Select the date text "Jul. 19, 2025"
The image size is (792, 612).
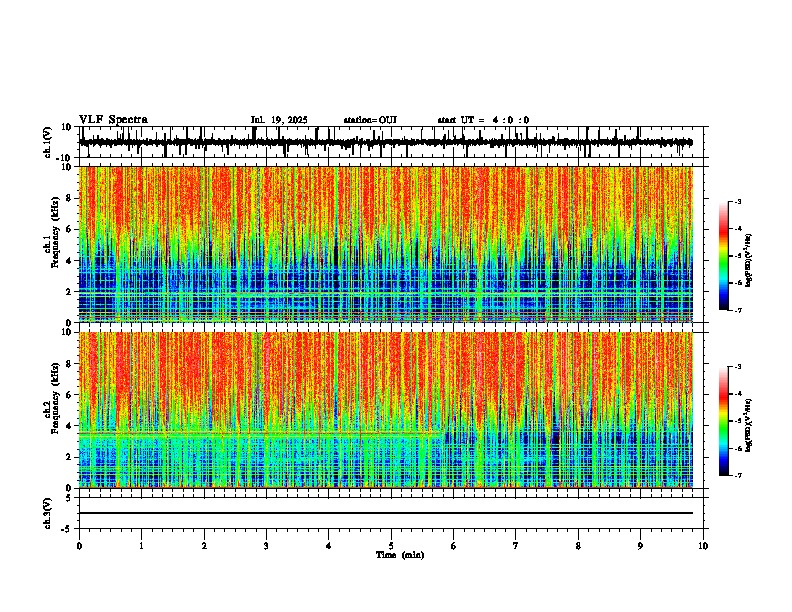(x=279, y=120)
